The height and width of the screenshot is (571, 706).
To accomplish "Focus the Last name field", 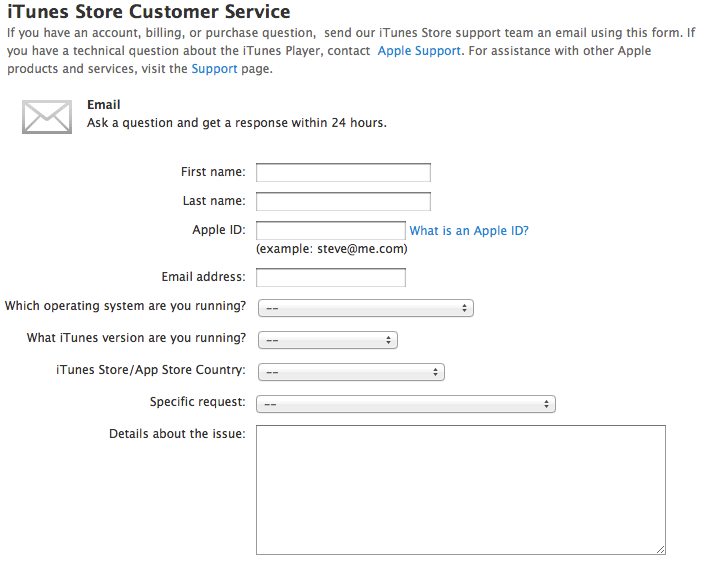I will click(x=344, y=201).
